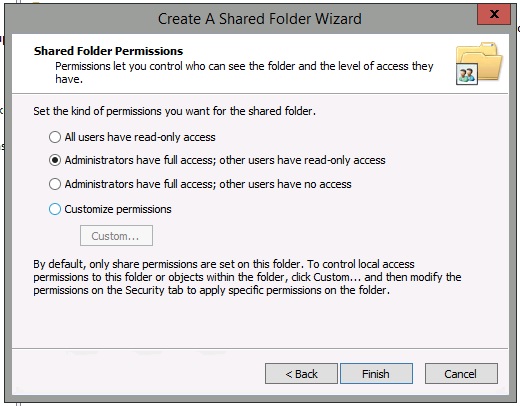Viewport: 520px width, 406px height.
Task: Select radio circle for other users have no access
Action: tap(55, 184)
